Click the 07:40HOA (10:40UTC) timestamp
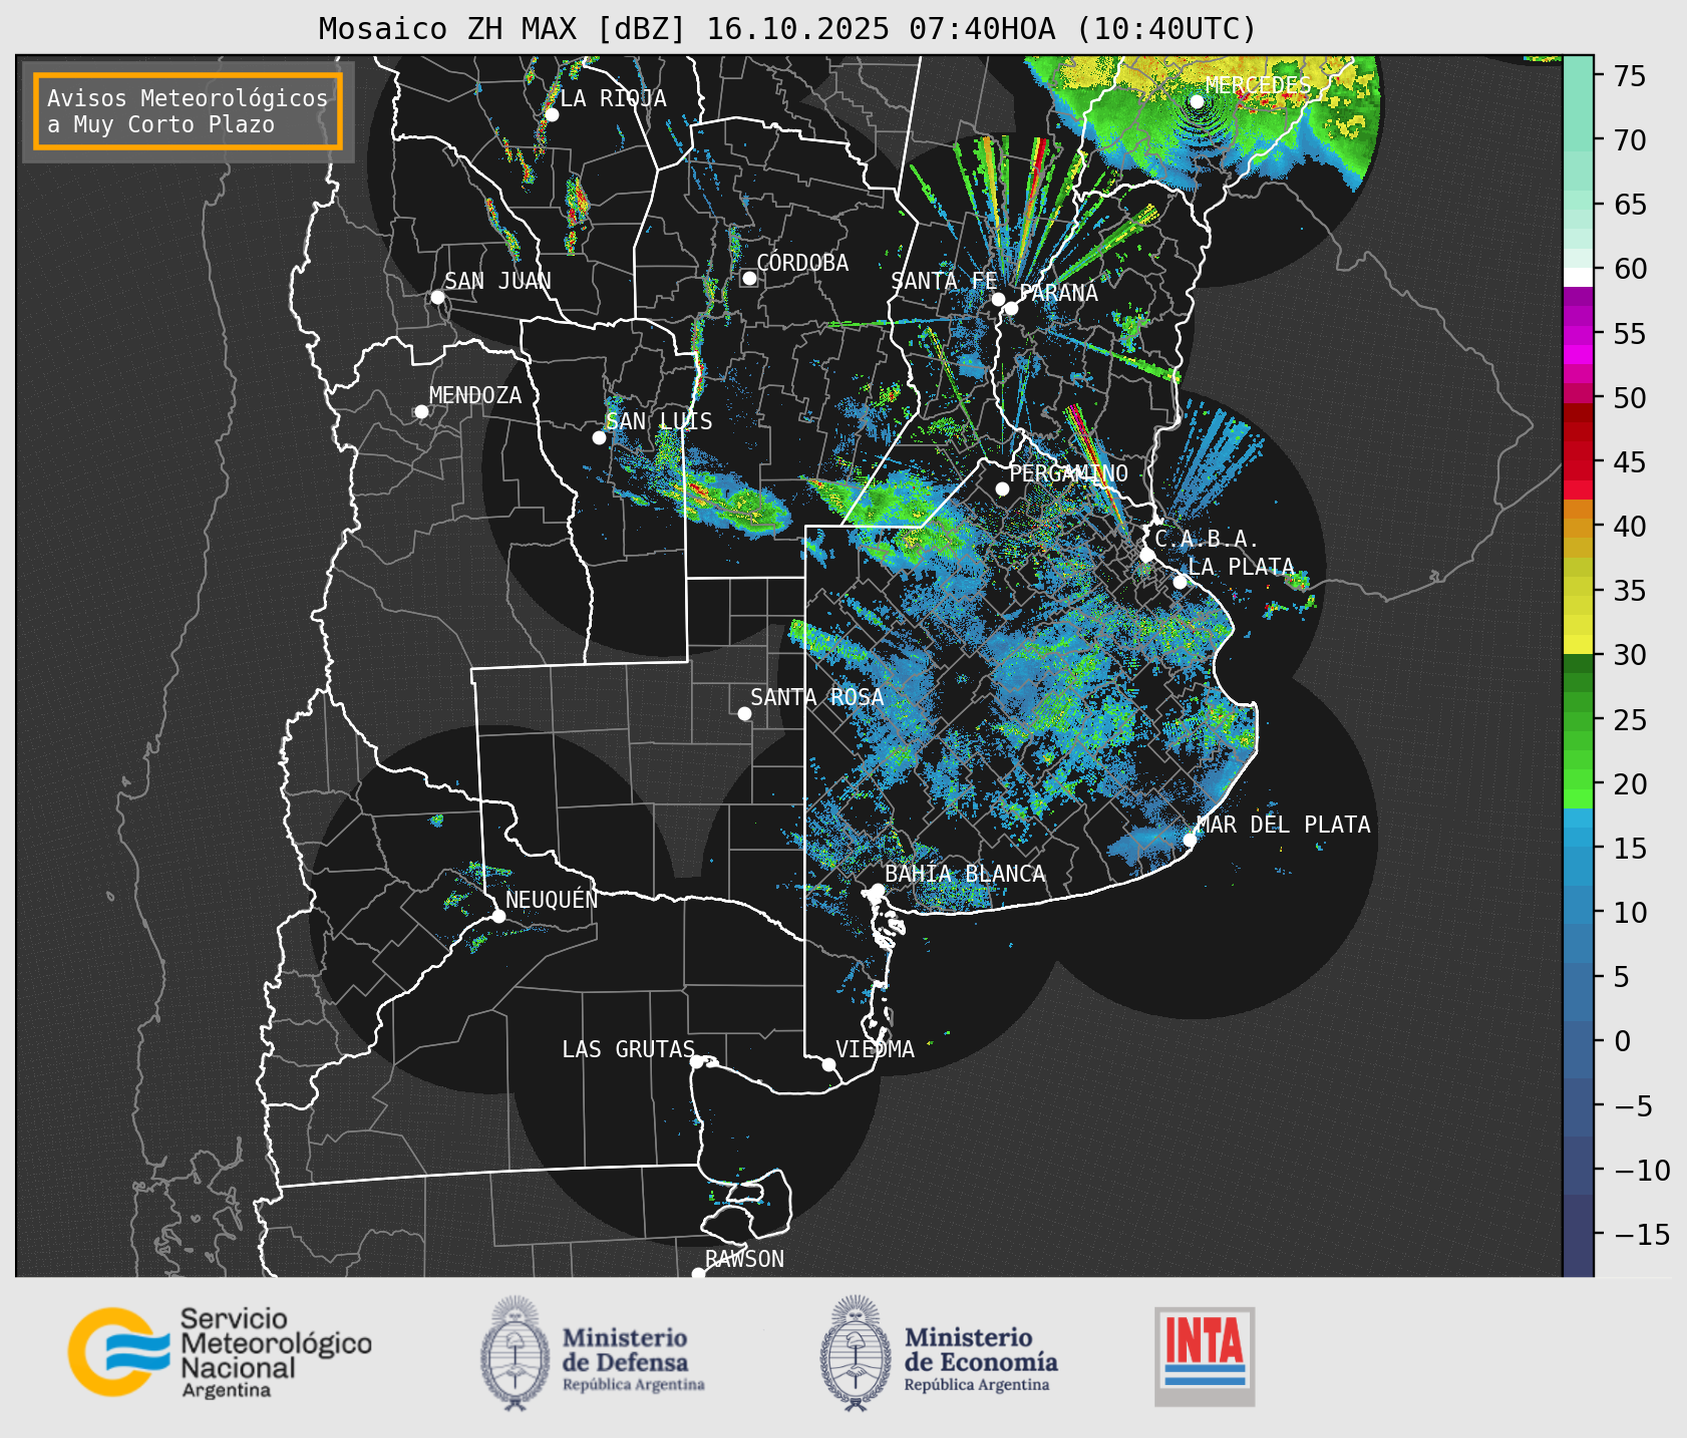The image size is (1687, 1438). [1082, 29]
